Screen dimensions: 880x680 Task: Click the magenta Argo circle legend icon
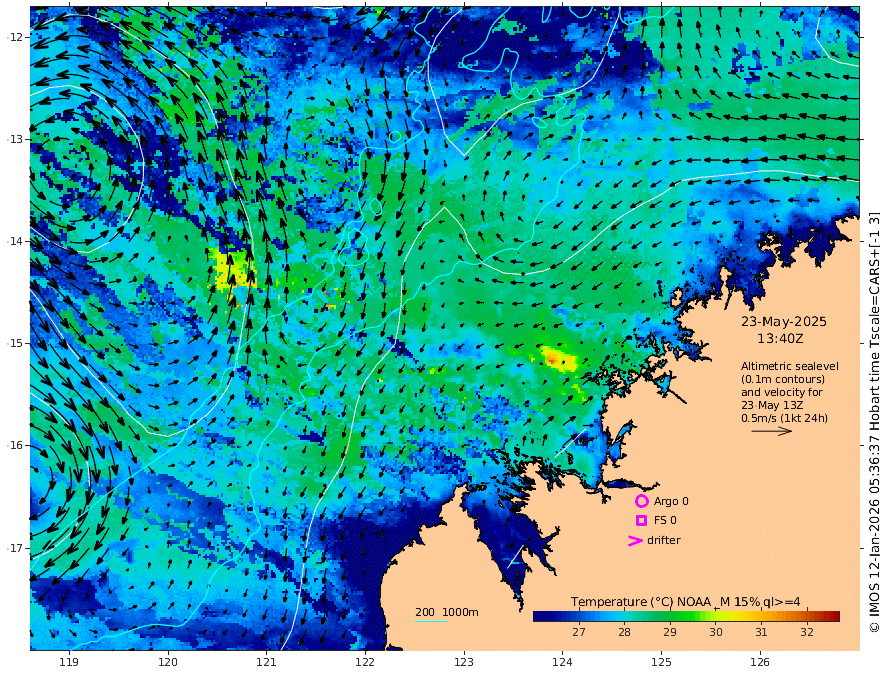641,501
